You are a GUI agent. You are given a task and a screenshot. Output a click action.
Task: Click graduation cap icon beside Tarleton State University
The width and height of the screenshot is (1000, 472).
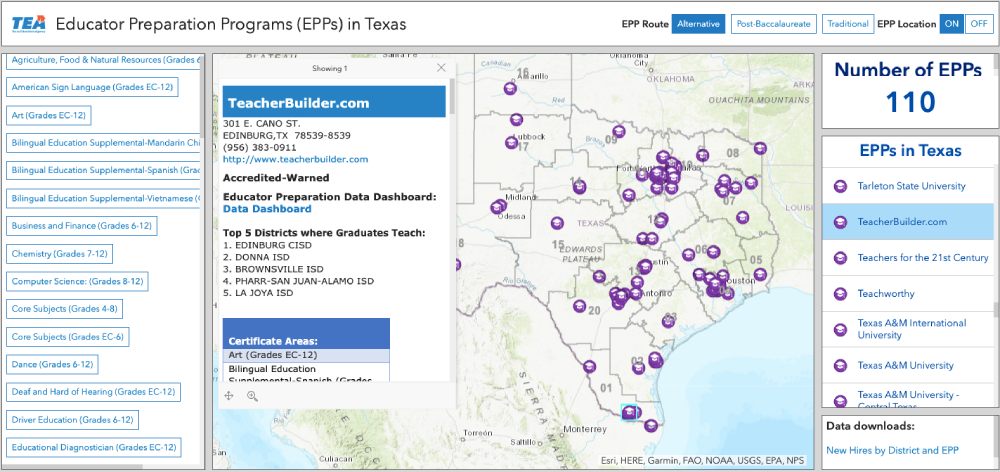pyautogui.click(x=841, y=186)
